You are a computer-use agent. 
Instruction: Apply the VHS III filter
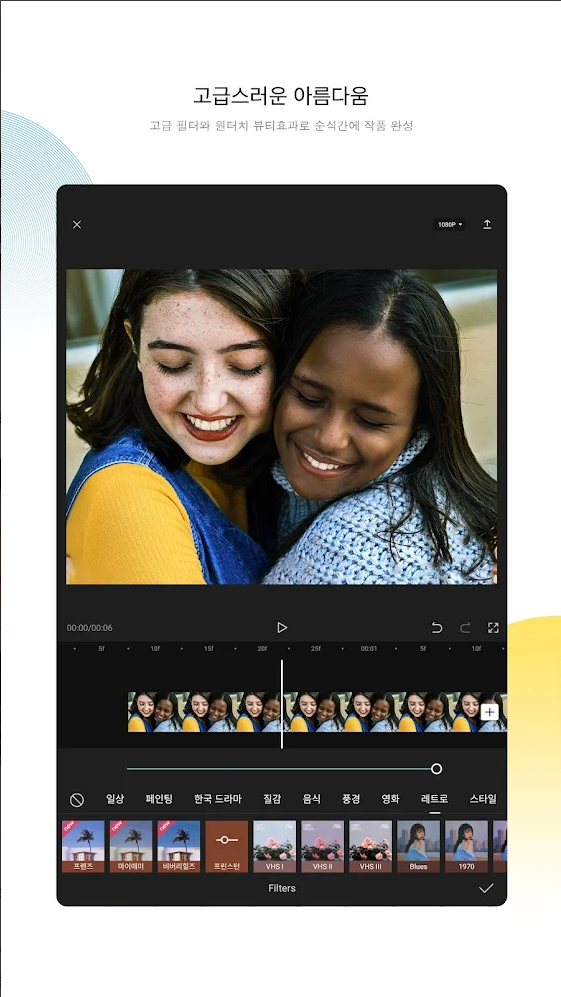[x=371, y=846]
